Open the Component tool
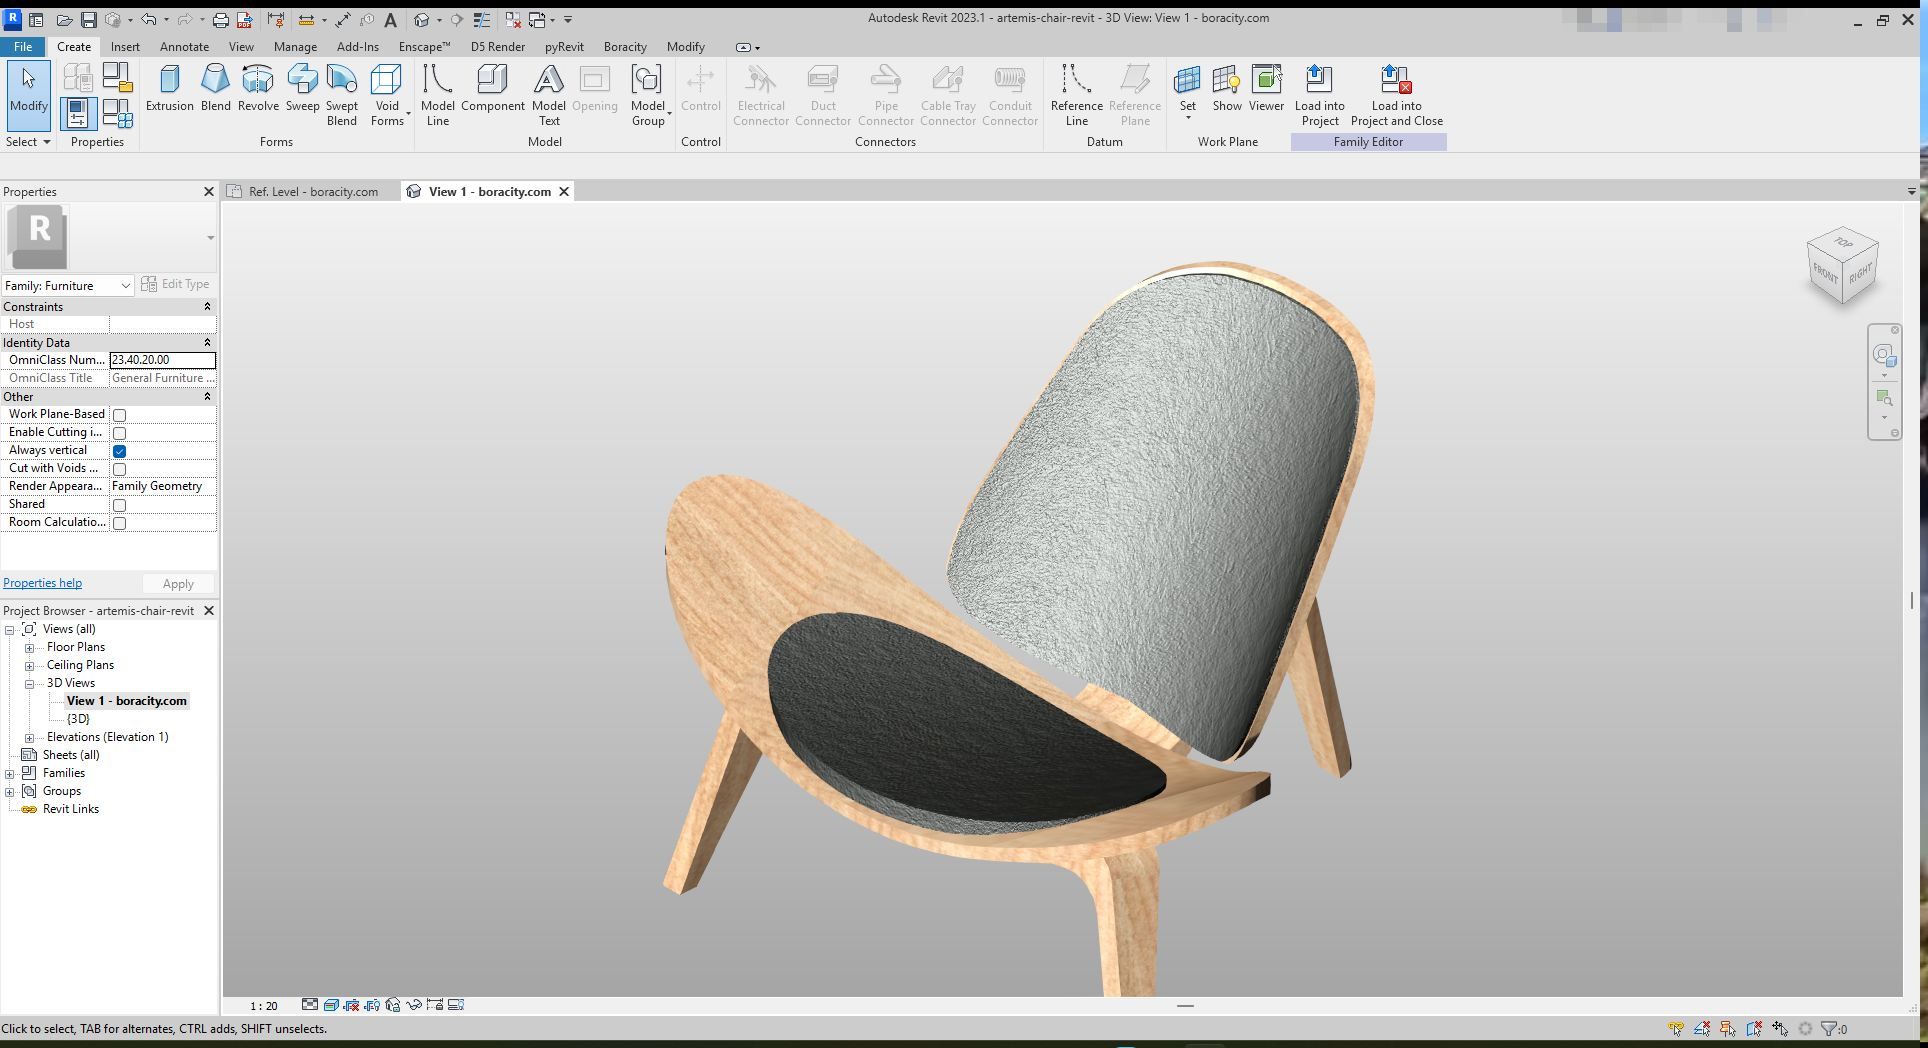The width and height of the screenshot is (1928, 1048). 492,88
